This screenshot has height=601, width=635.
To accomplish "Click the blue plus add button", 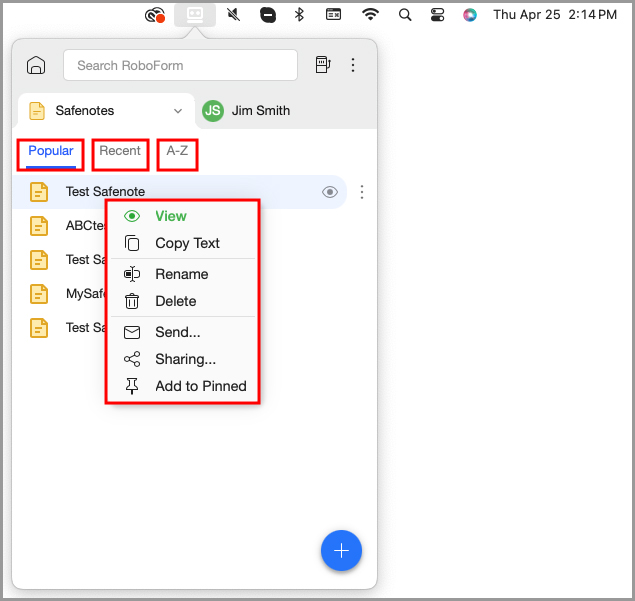I will tap(341, 550).
